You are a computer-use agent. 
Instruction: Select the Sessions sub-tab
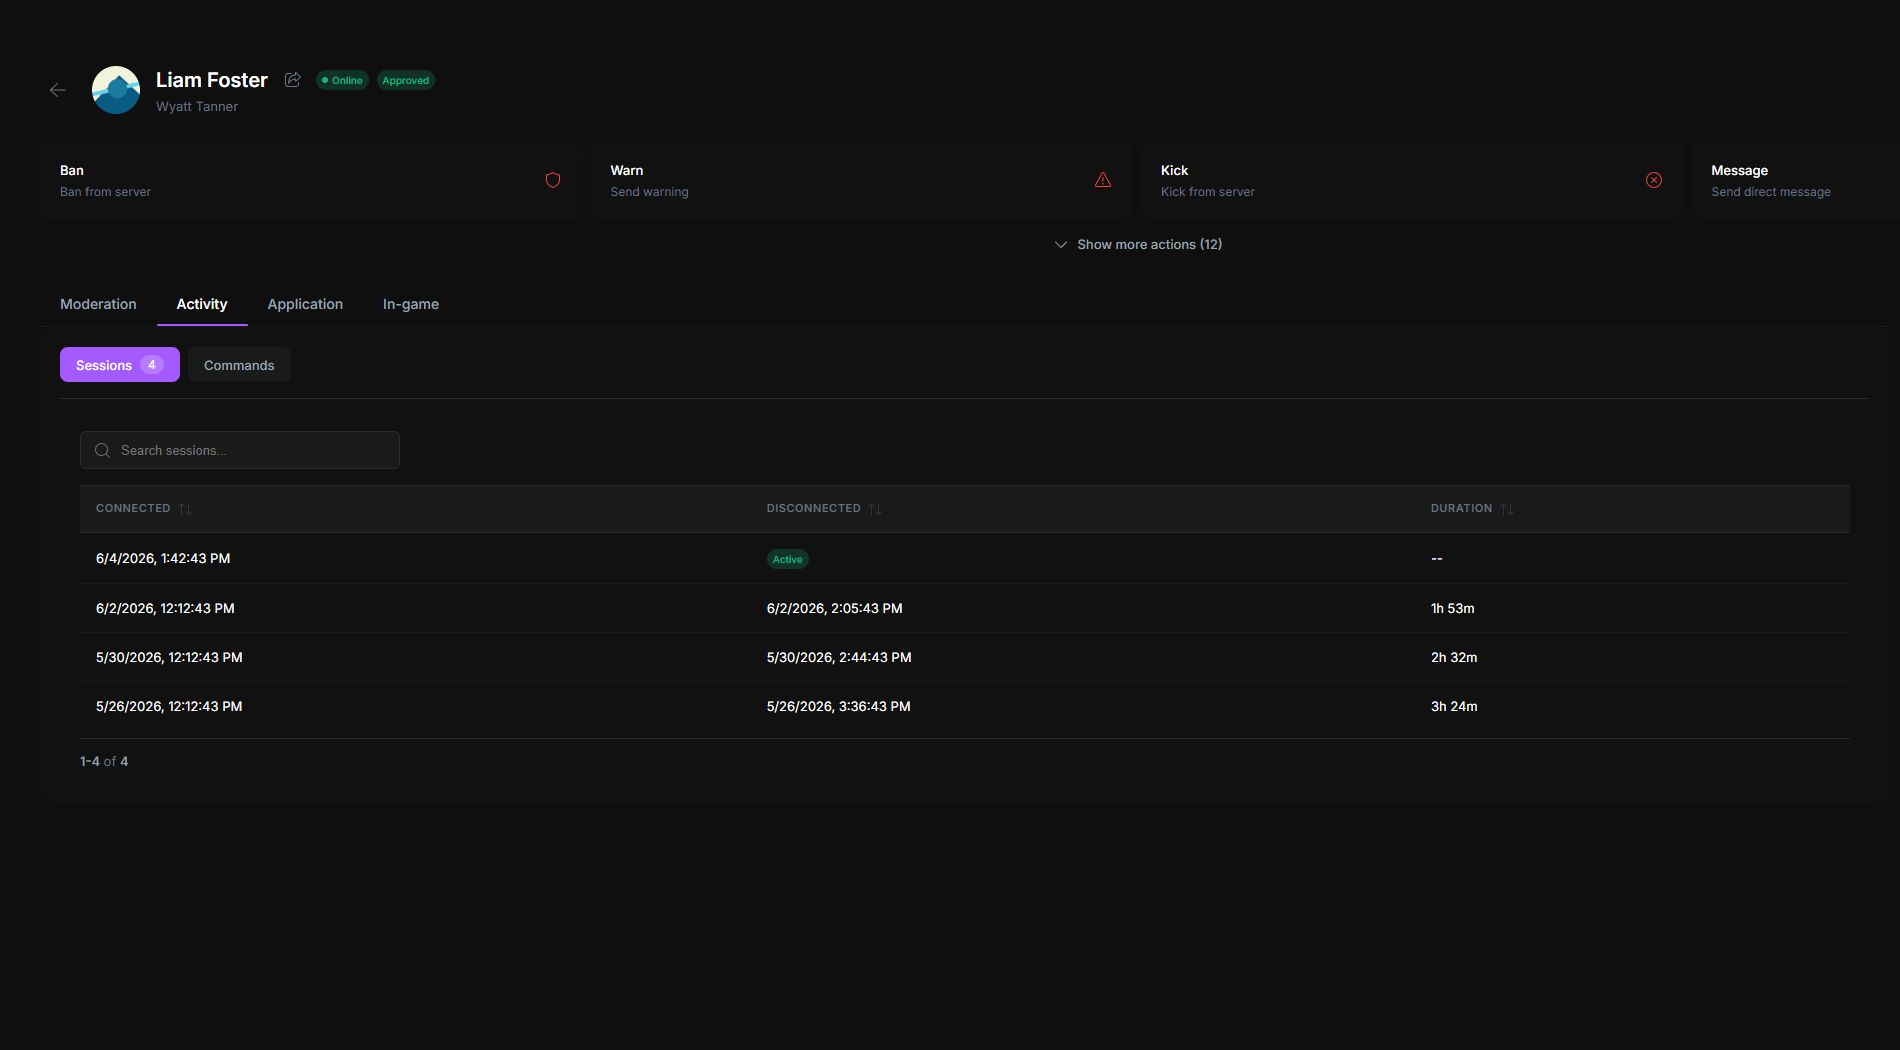120,365
